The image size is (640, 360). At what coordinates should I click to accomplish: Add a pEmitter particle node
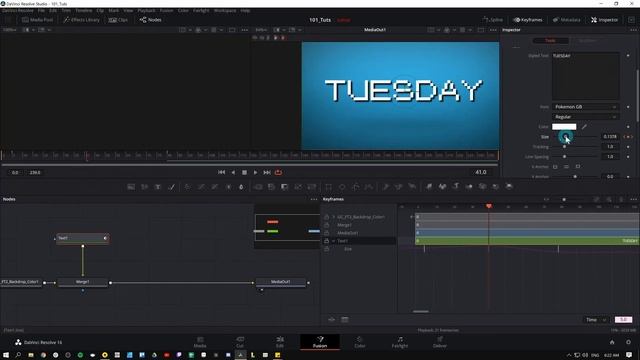386,187
